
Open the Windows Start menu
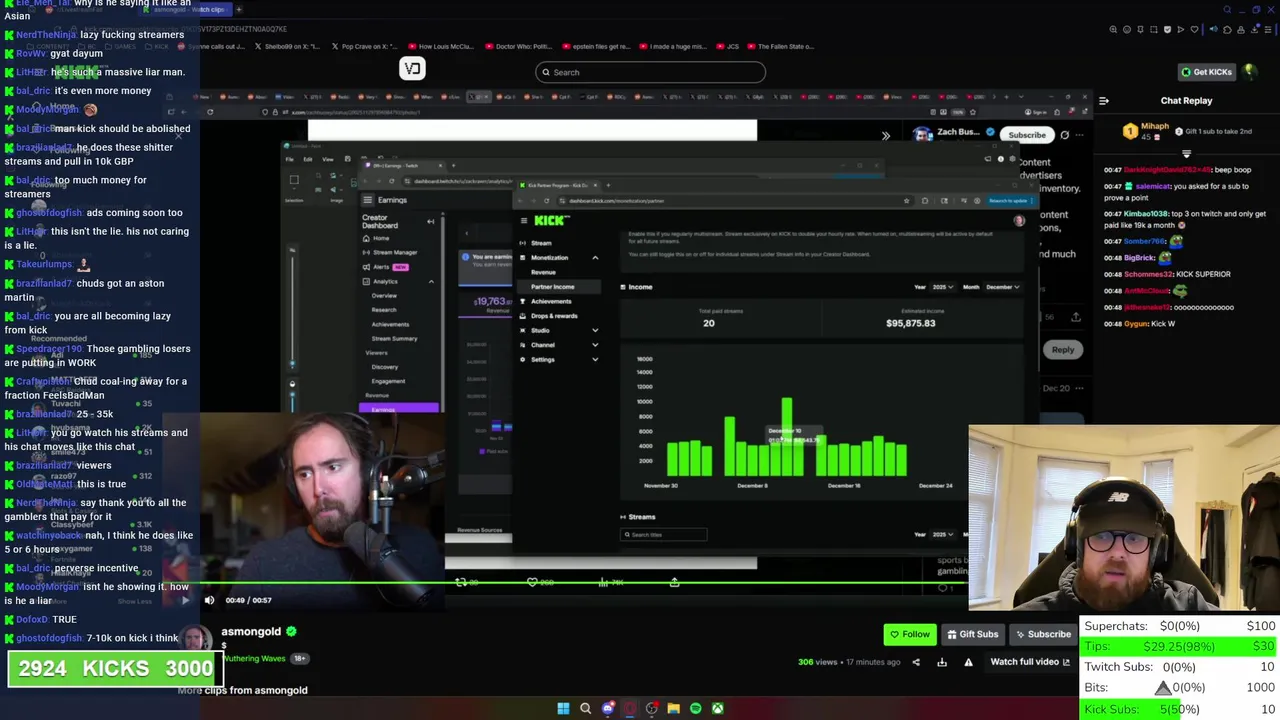pos(563,708)
